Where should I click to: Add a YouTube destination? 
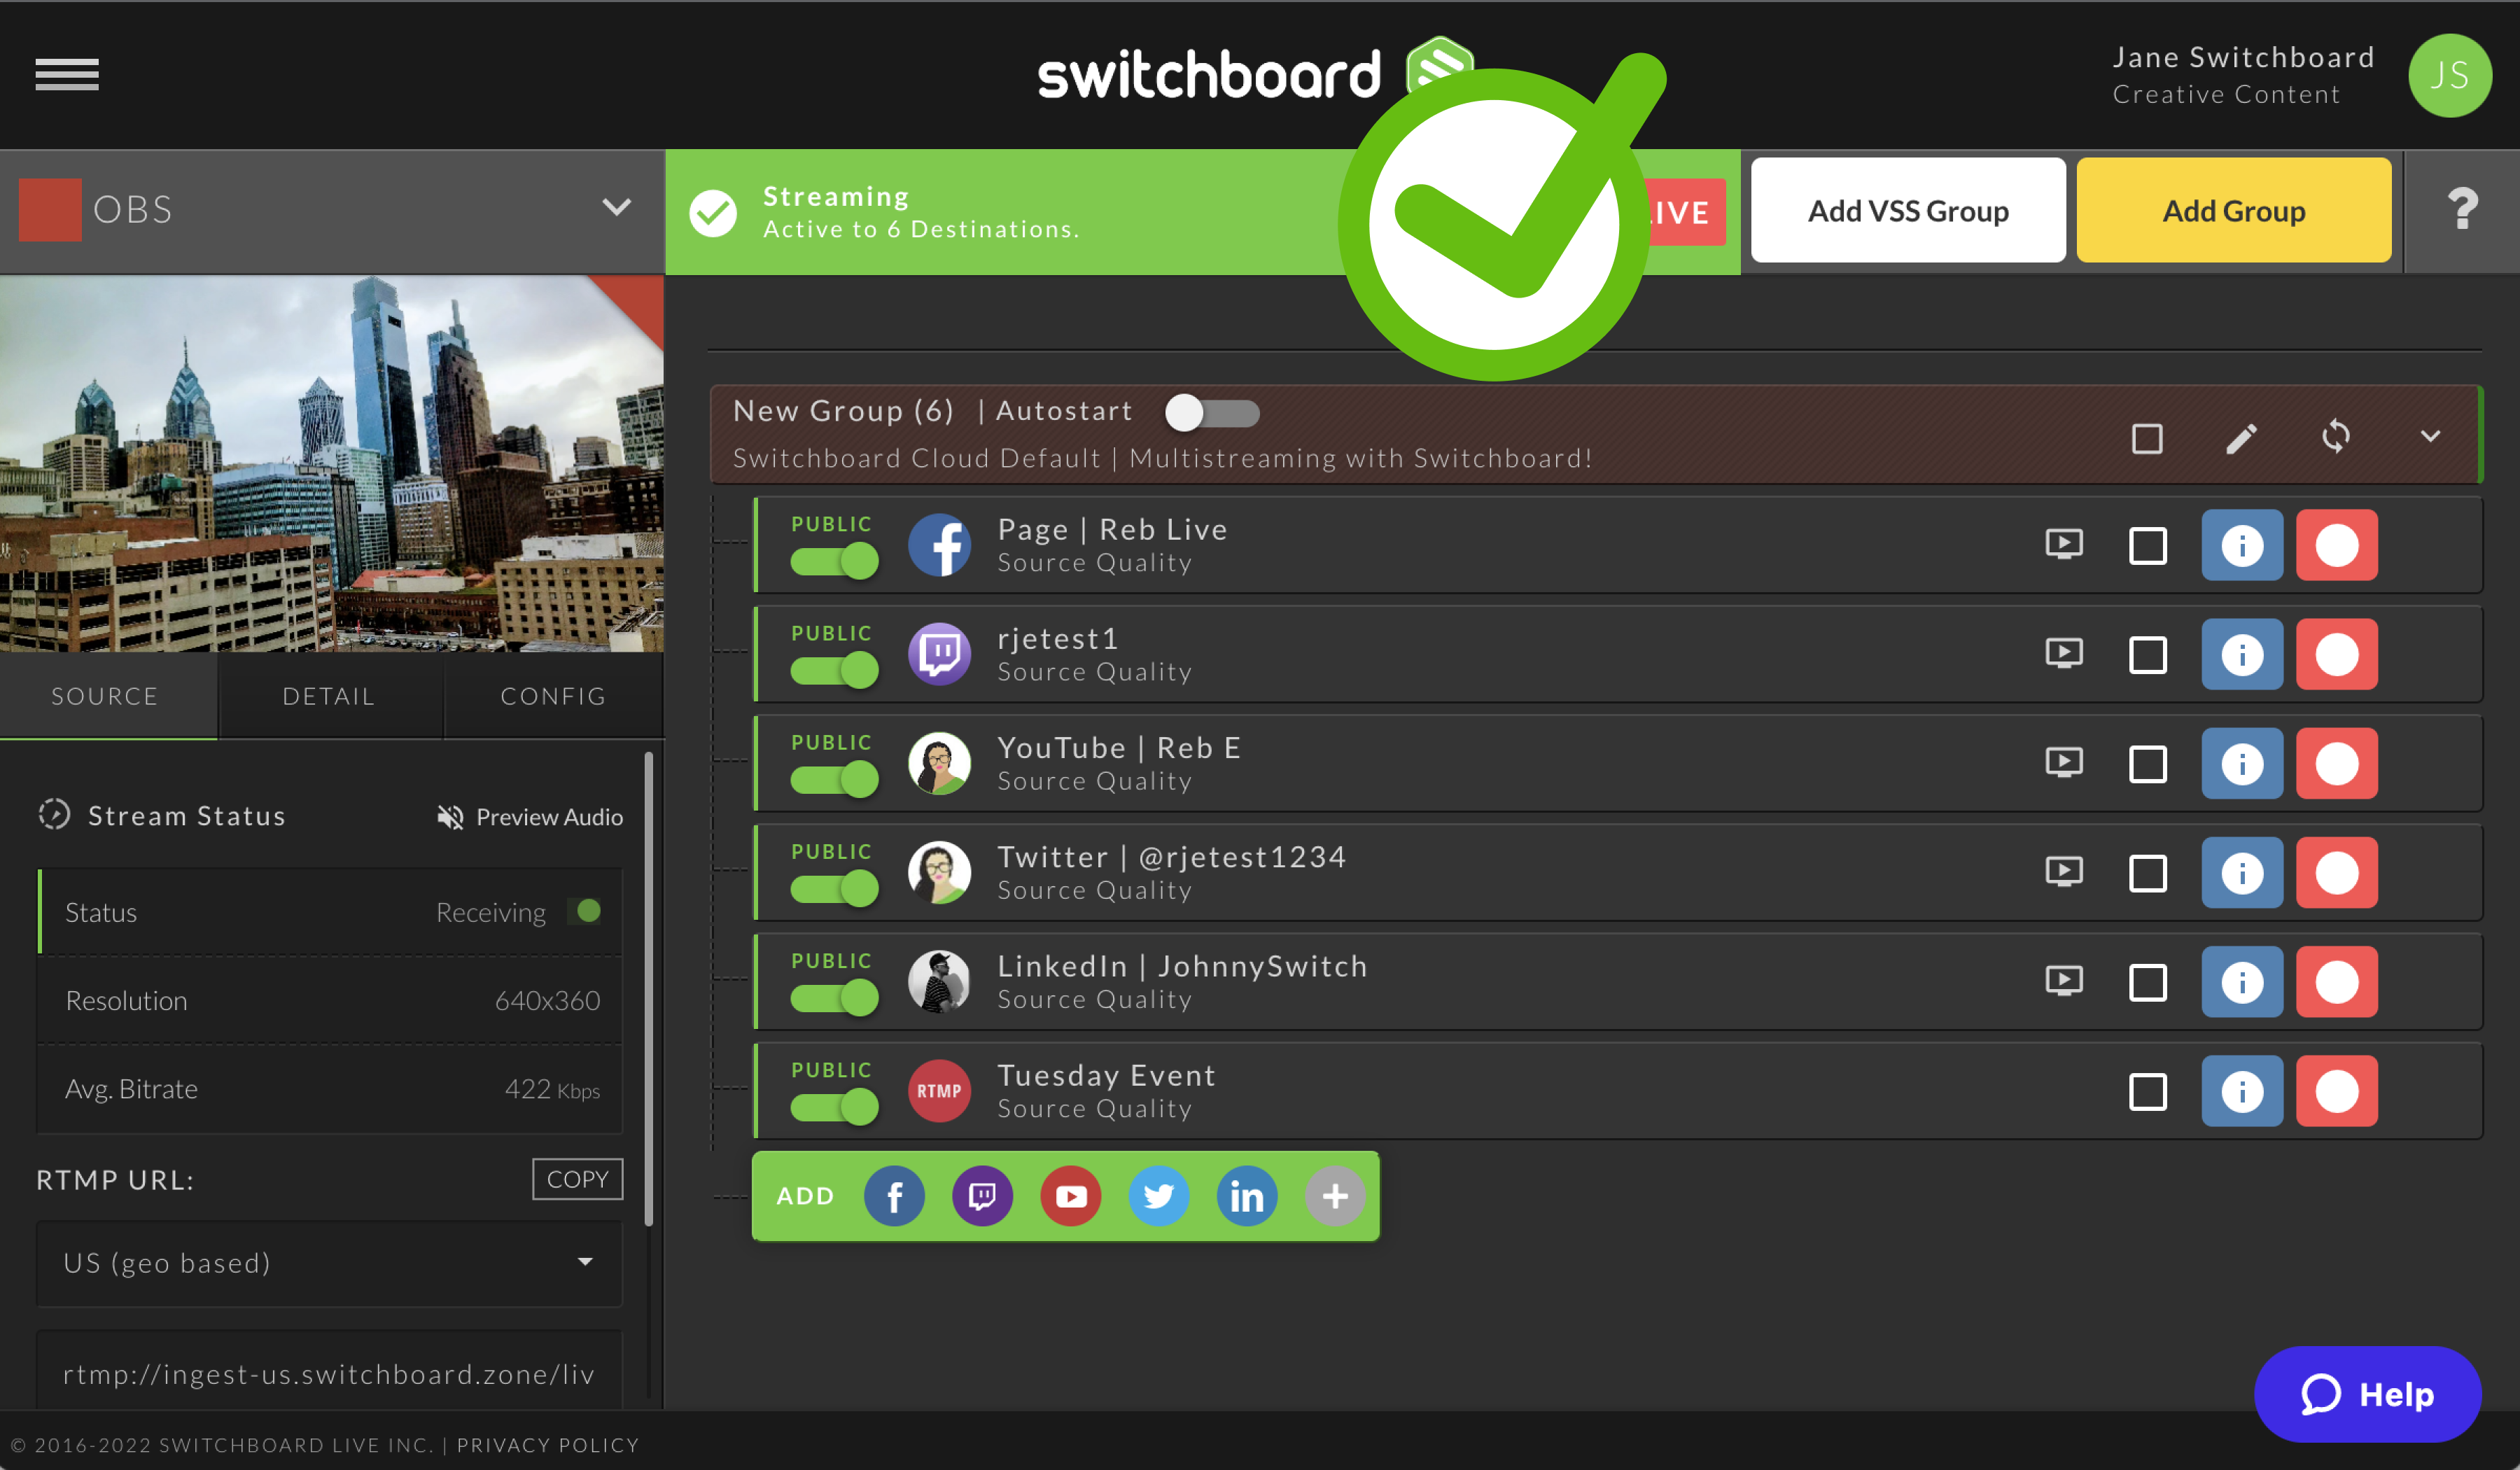[x=1070, y=1196]
